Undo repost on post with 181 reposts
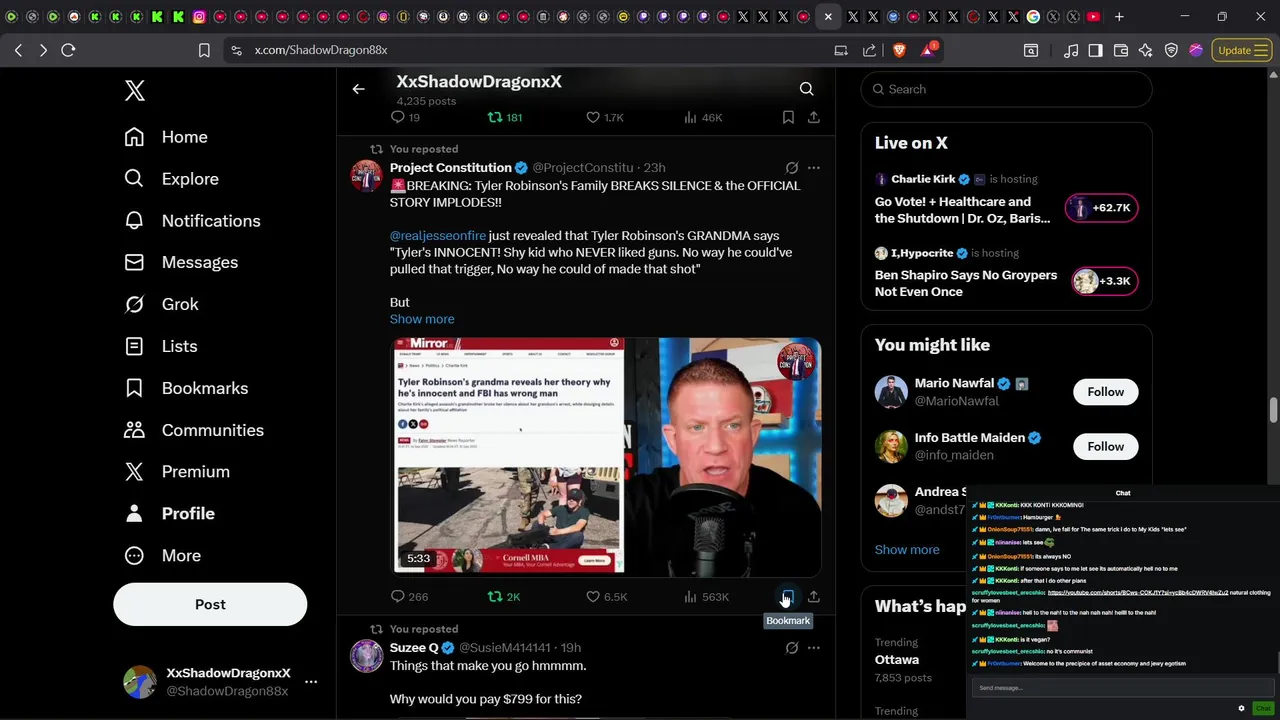This screenshot has width=1280, height=720. (504, 117)
